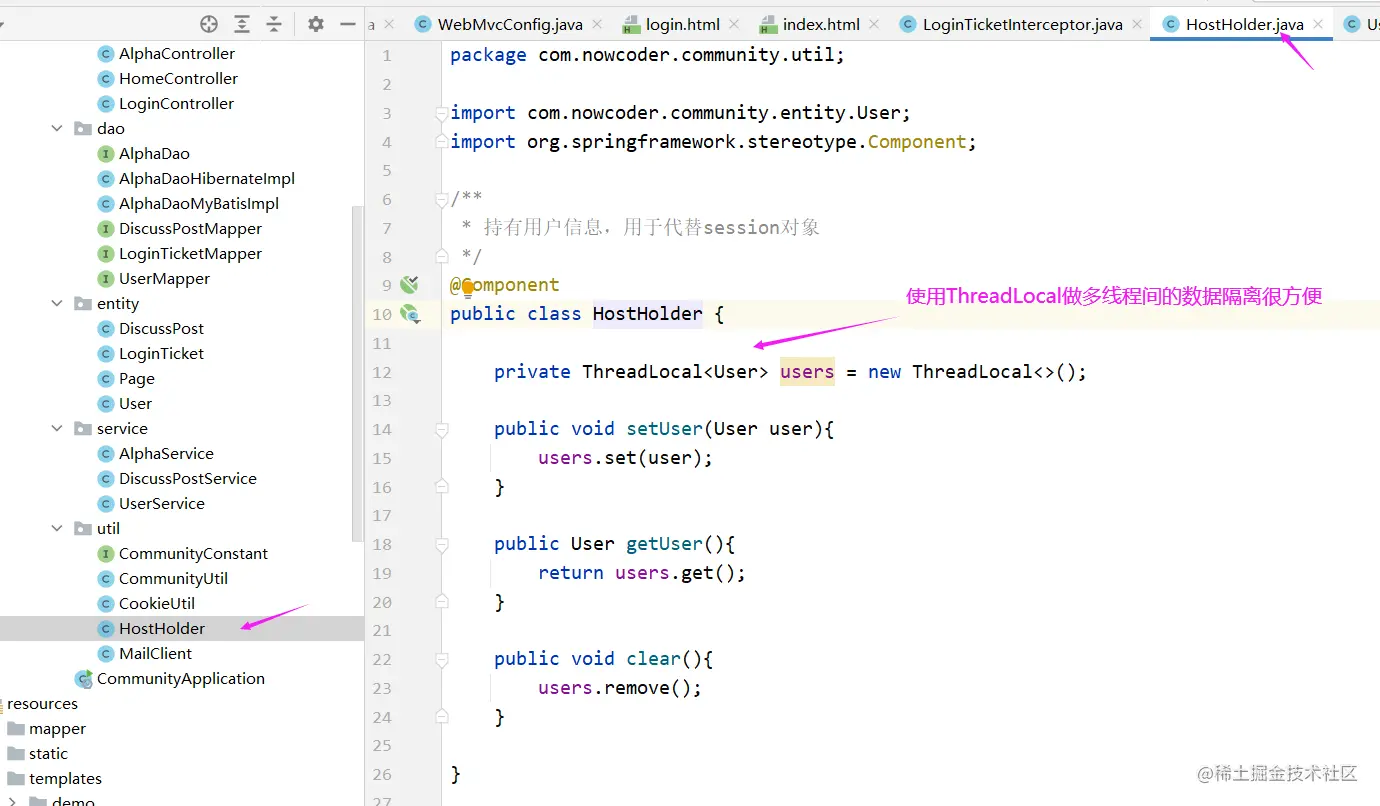
Task: Collapse the entity package folder
Action: [57, 303]
